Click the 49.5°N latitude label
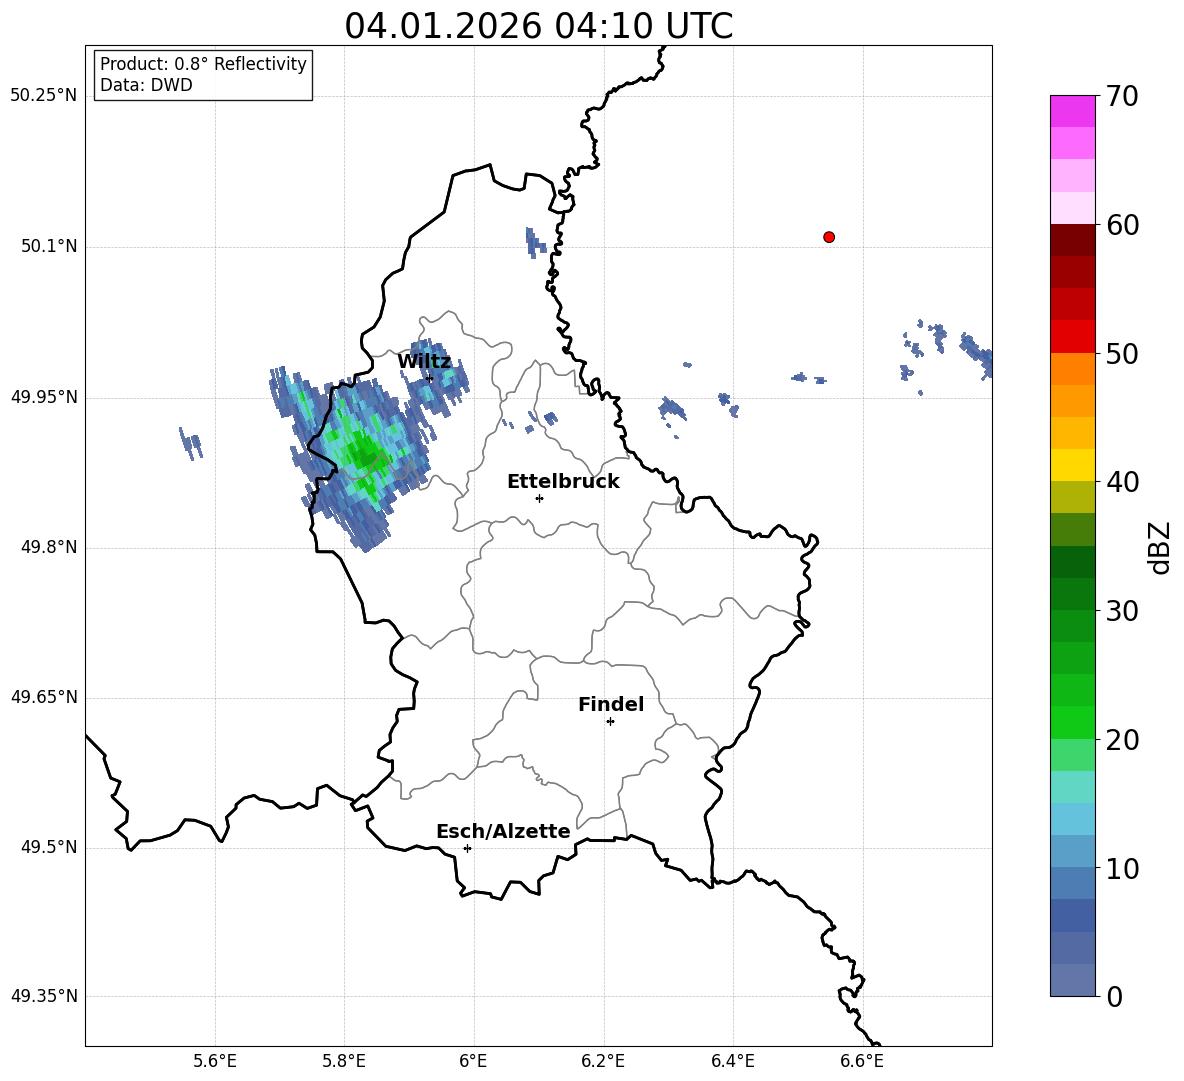This screenshot has height=1081, width=1184. coord(49,847)
